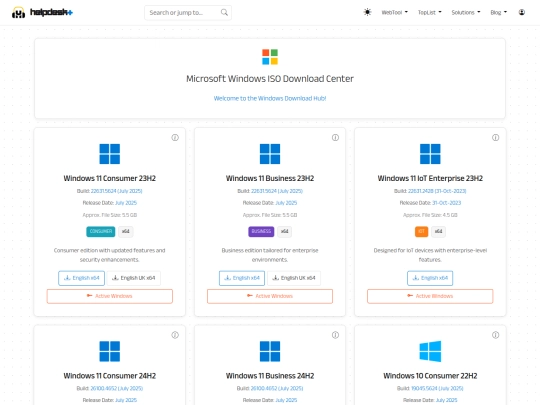The width and height of the screenshot is (540, 405).
Task: Open the WebTool dropdown menu
Action: [x=394, y=12]
